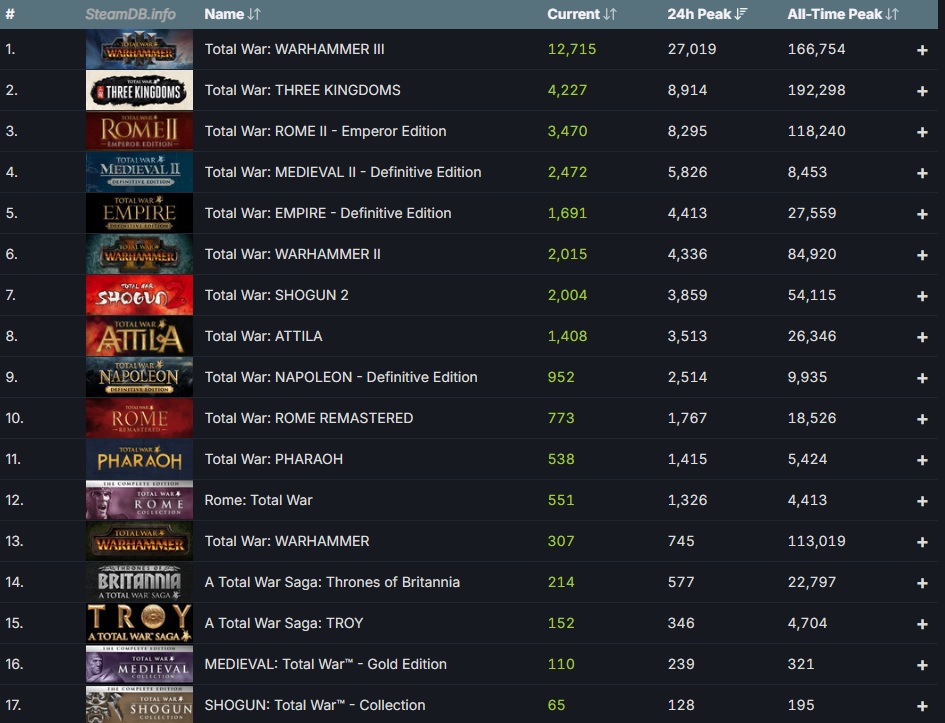Open THREE KINGDOMS game thumbnail
The width and height of the screenshot is (945, 723).
[139, 90]
